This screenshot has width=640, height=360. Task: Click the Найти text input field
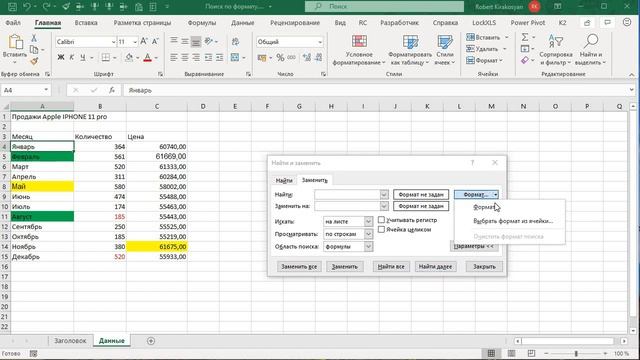point(347,195)
